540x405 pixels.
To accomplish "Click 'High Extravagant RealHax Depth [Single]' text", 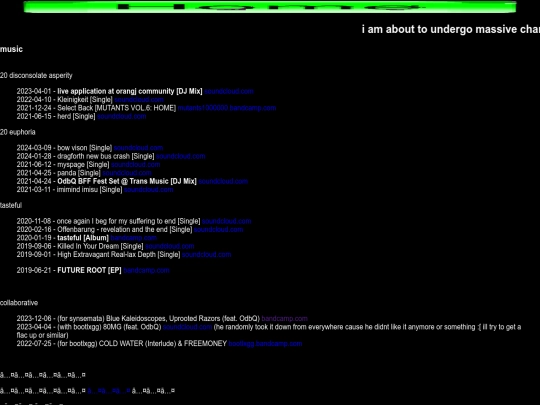I will (x=118, y=255).
